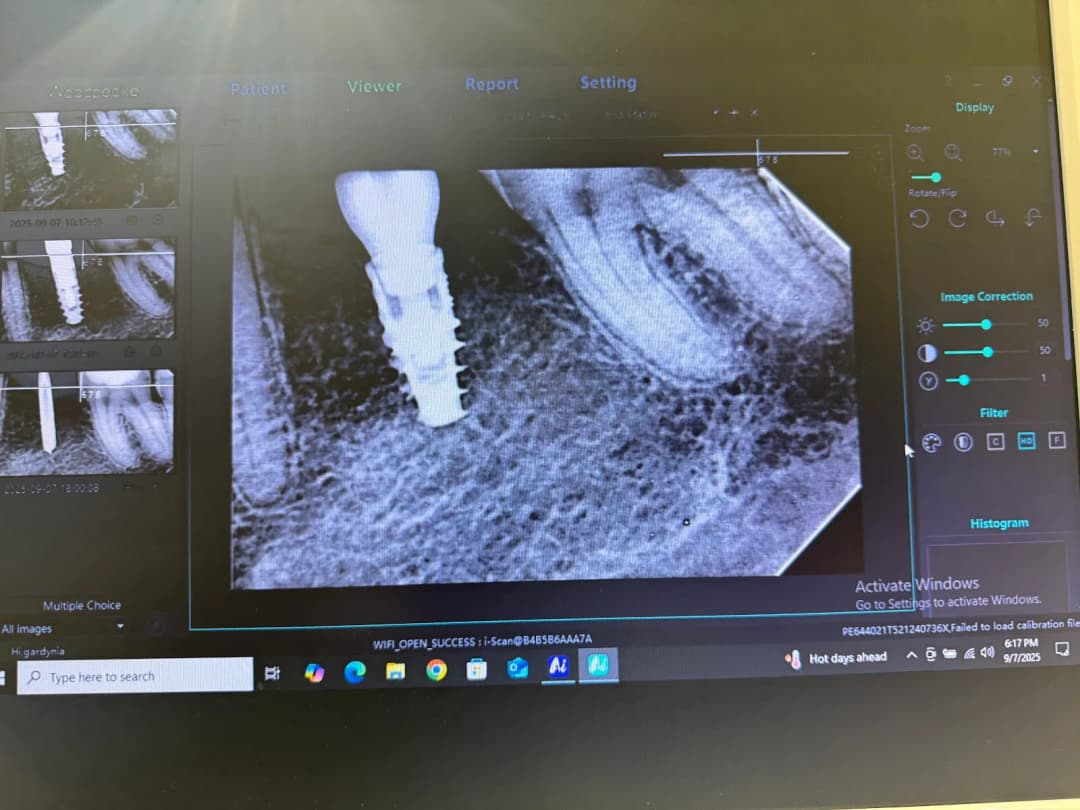1080x810 pixels.
Task: Launch Microsoft Edge from the taskbar
Action: (355, 672)
